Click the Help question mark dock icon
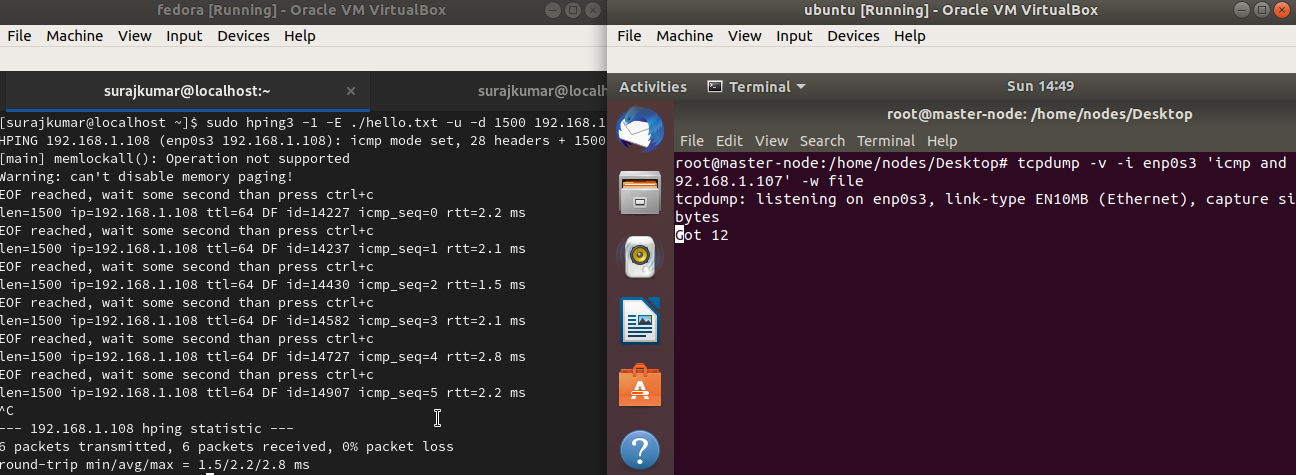 point(640,449)
